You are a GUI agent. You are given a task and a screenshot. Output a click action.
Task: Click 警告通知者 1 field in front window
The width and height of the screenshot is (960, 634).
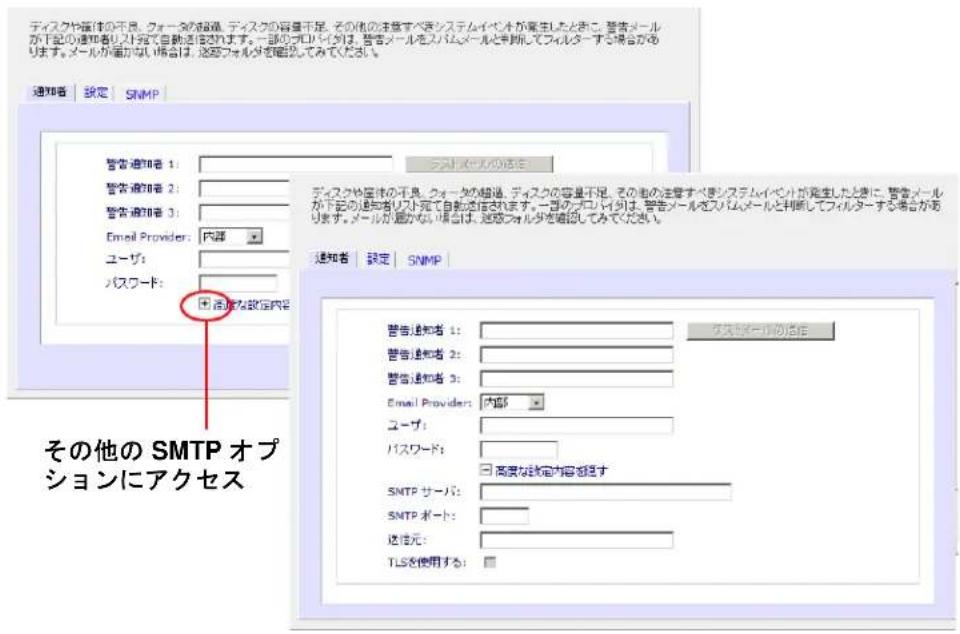577,330
